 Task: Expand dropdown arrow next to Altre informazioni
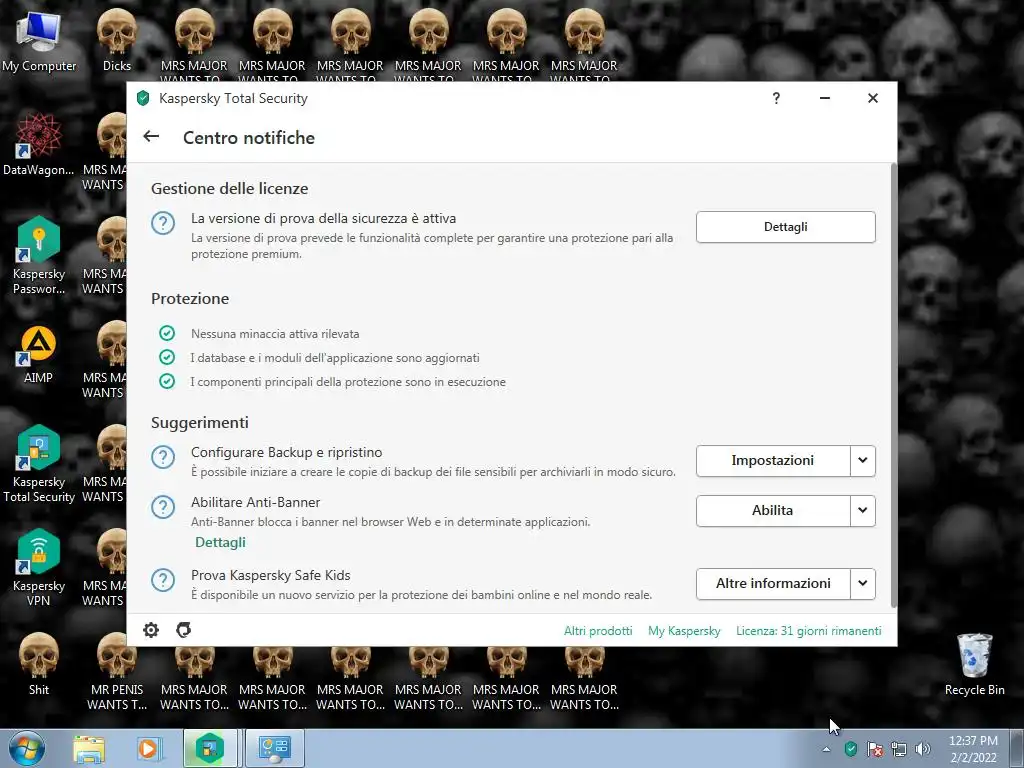click(x=863, y=583)
